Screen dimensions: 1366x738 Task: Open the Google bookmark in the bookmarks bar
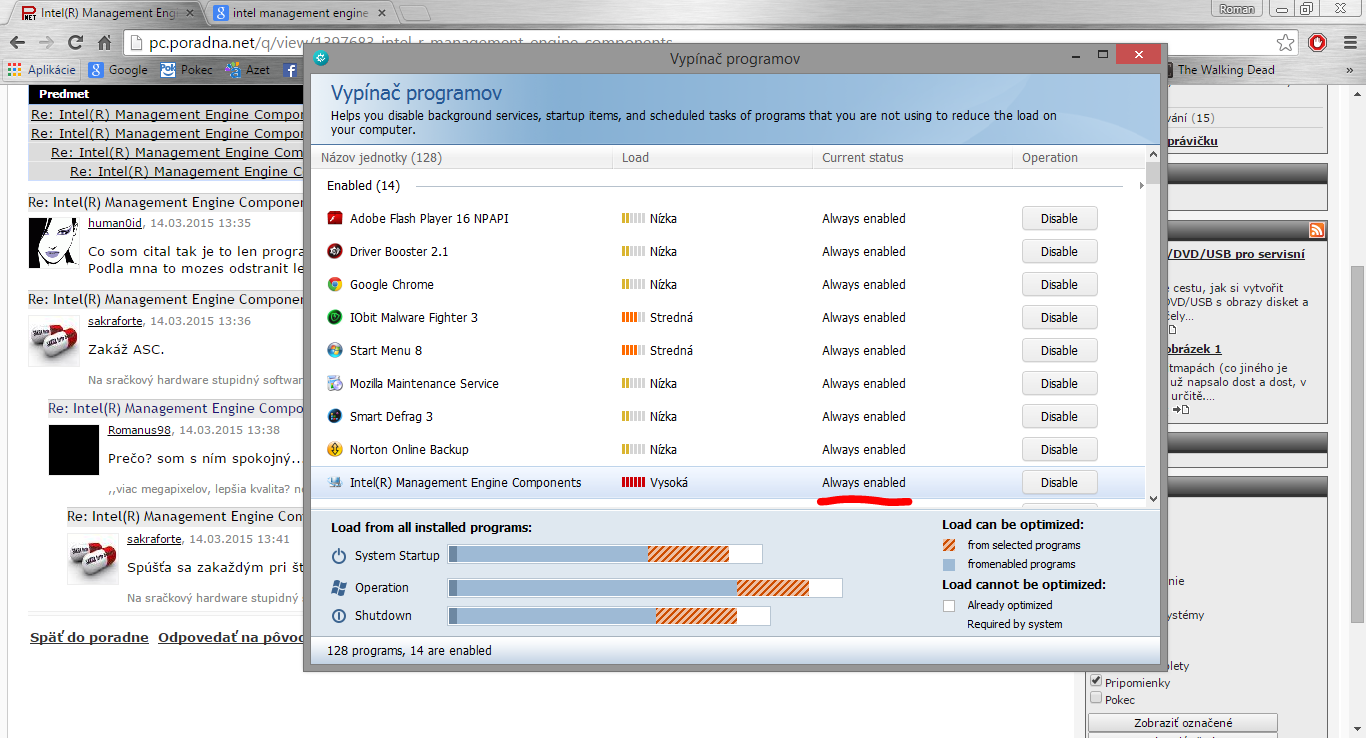tap(118, 70)
